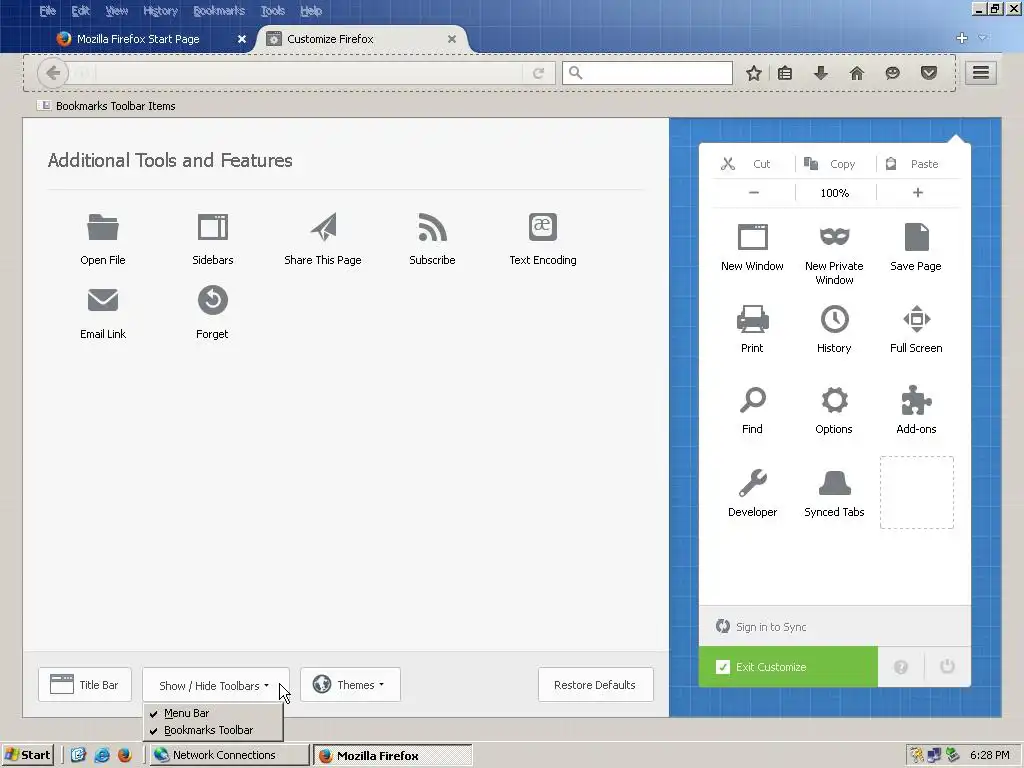This screenshot has width=1024, height=768.
Task: Select the Customize Firefox tab
Action: pyautogui.click(x=362, y=39)
